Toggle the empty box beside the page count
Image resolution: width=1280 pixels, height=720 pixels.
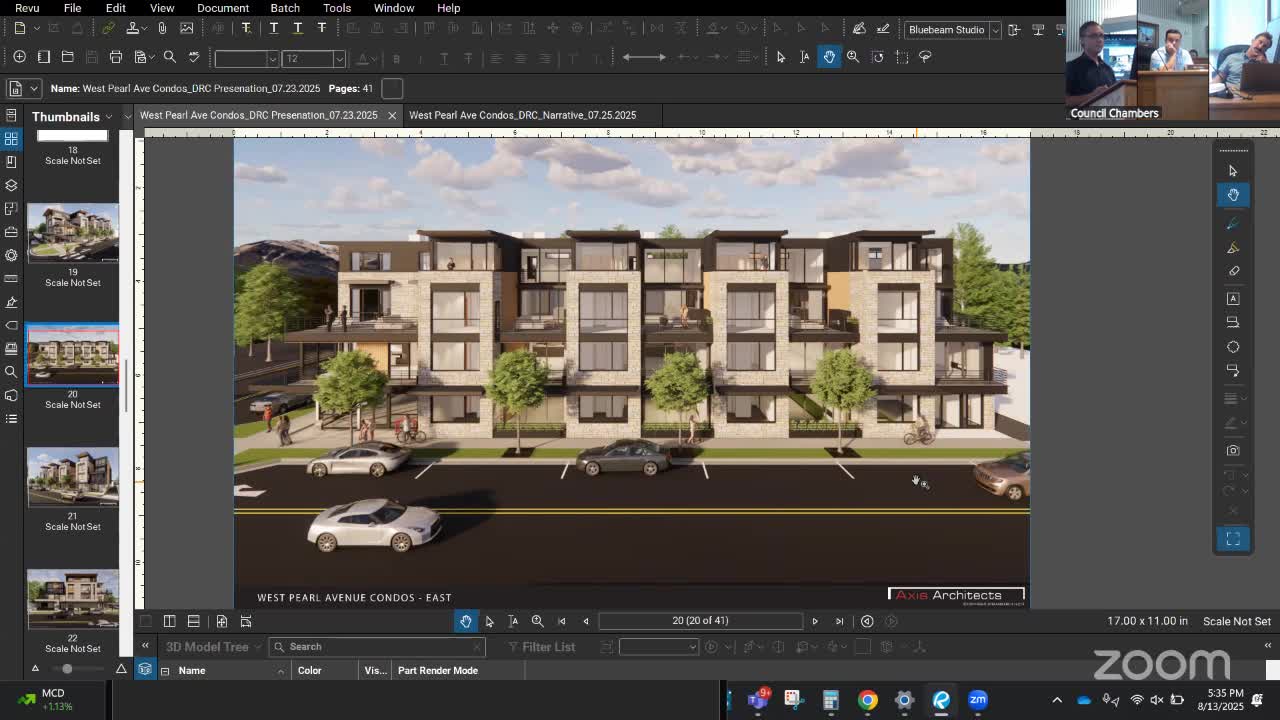click(392, 88)
